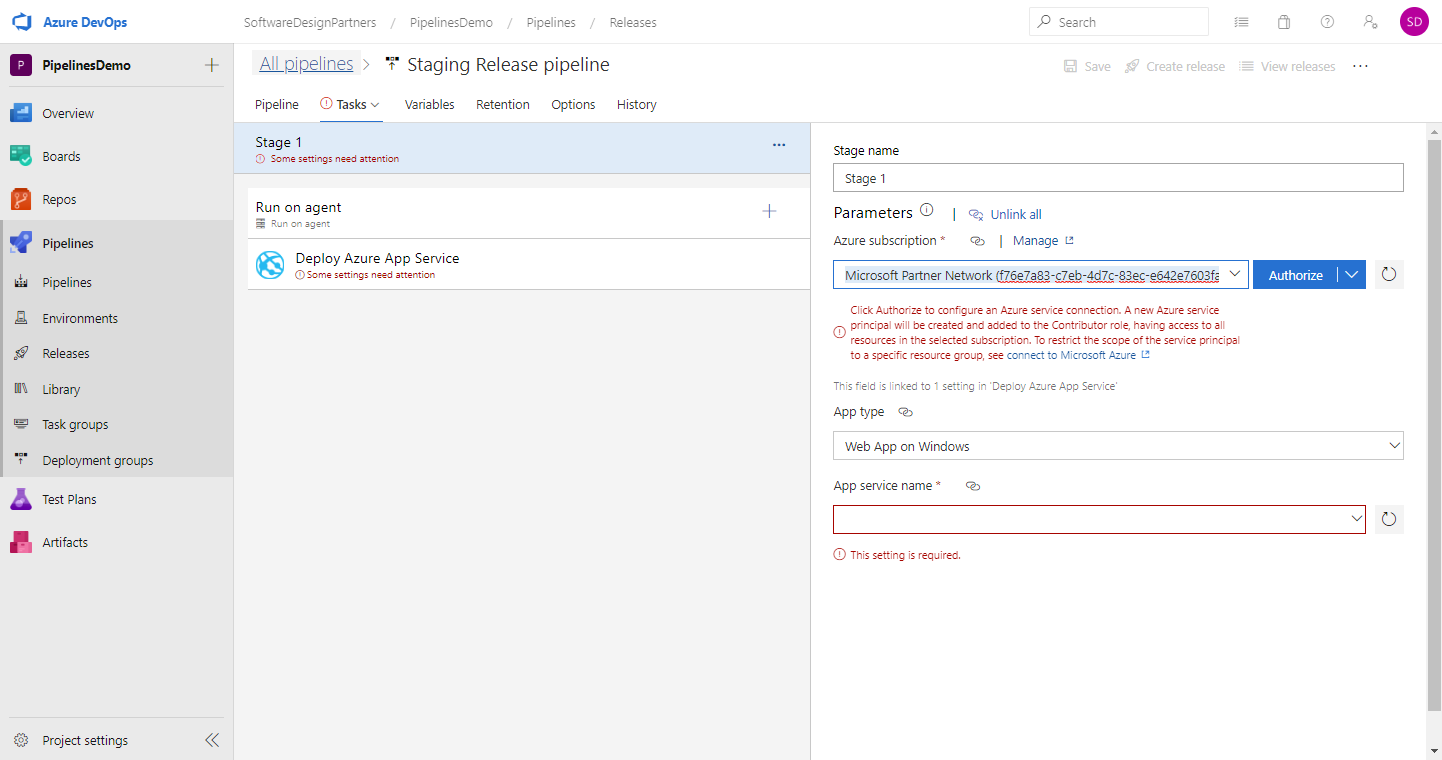Image resolution: width=1442 pixels, height=760 pixels.
Task: Open the History tab
Action: coord(636,104)
